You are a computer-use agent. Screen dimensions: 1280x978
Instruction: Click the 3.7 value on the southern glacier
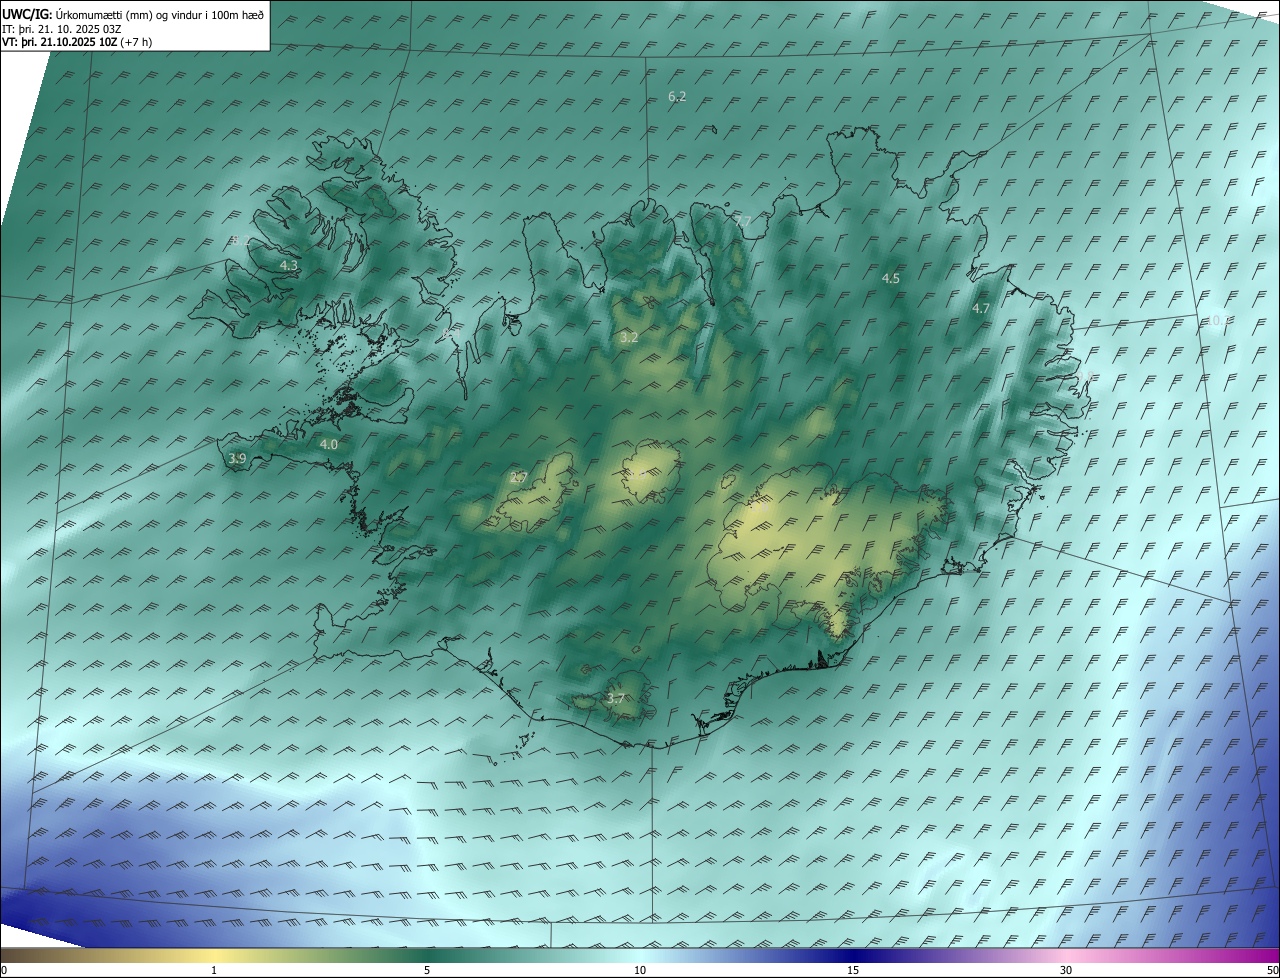(615, 699)
